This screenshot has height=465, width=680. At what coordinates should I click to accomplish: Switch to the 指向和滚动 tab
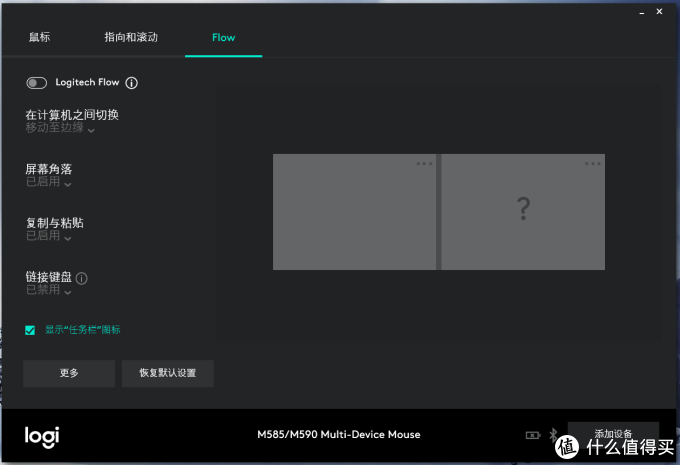131,37
